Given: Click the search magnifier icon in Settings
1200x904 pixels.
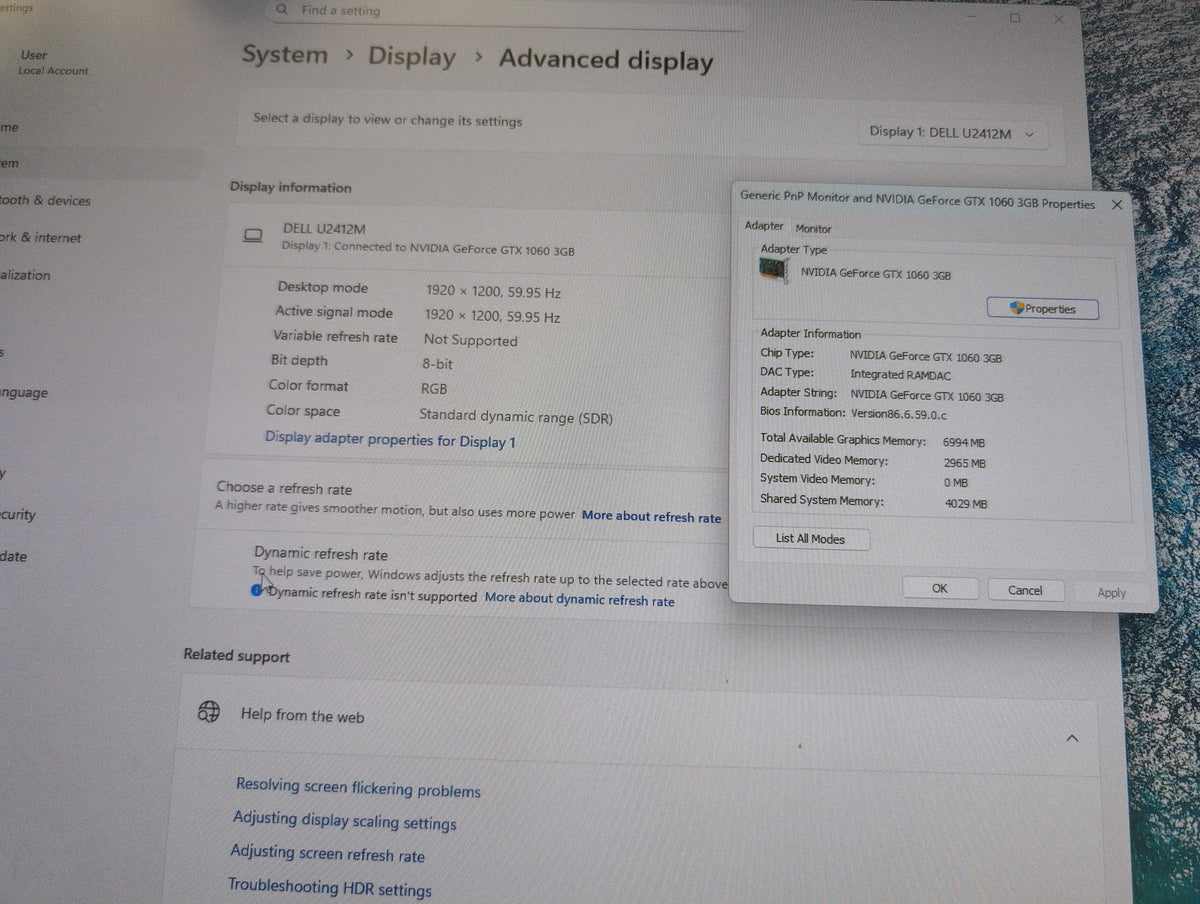Looking at the screenshot, I should coord(283,9).
